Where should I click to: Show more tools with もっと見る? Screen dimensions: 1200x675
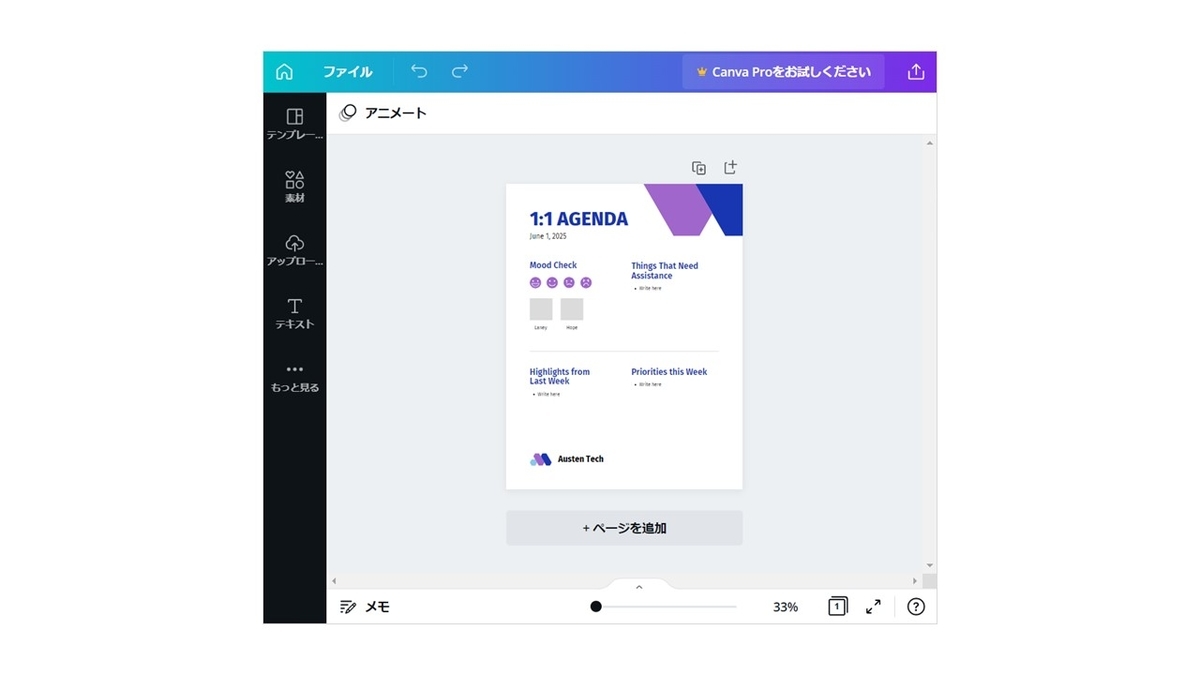[295, 377]
